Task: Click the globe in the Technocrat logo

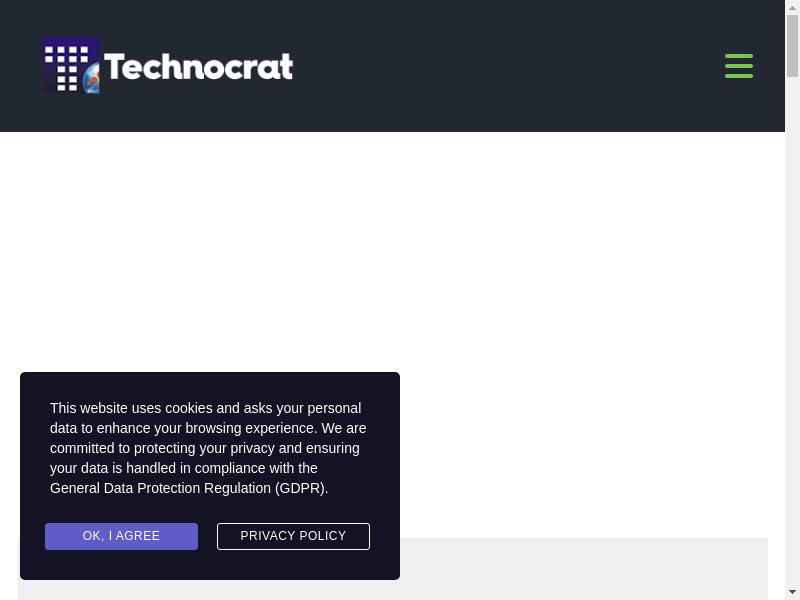Action: click(x=92, y=76)
